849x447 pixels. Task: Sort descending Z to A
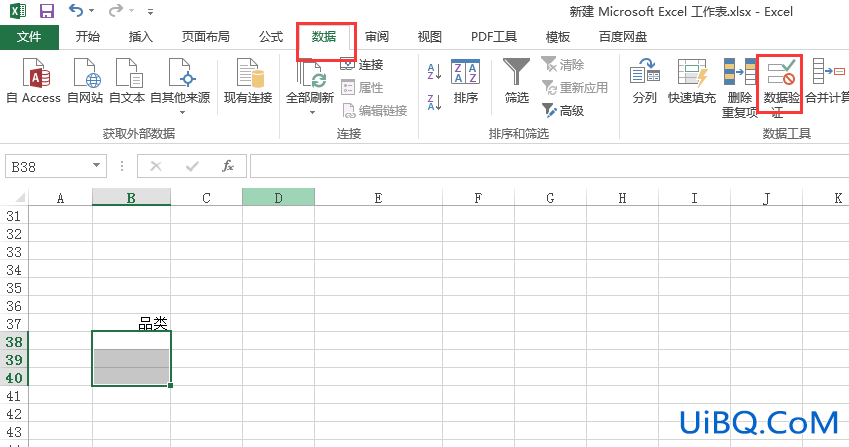(434, 102)
